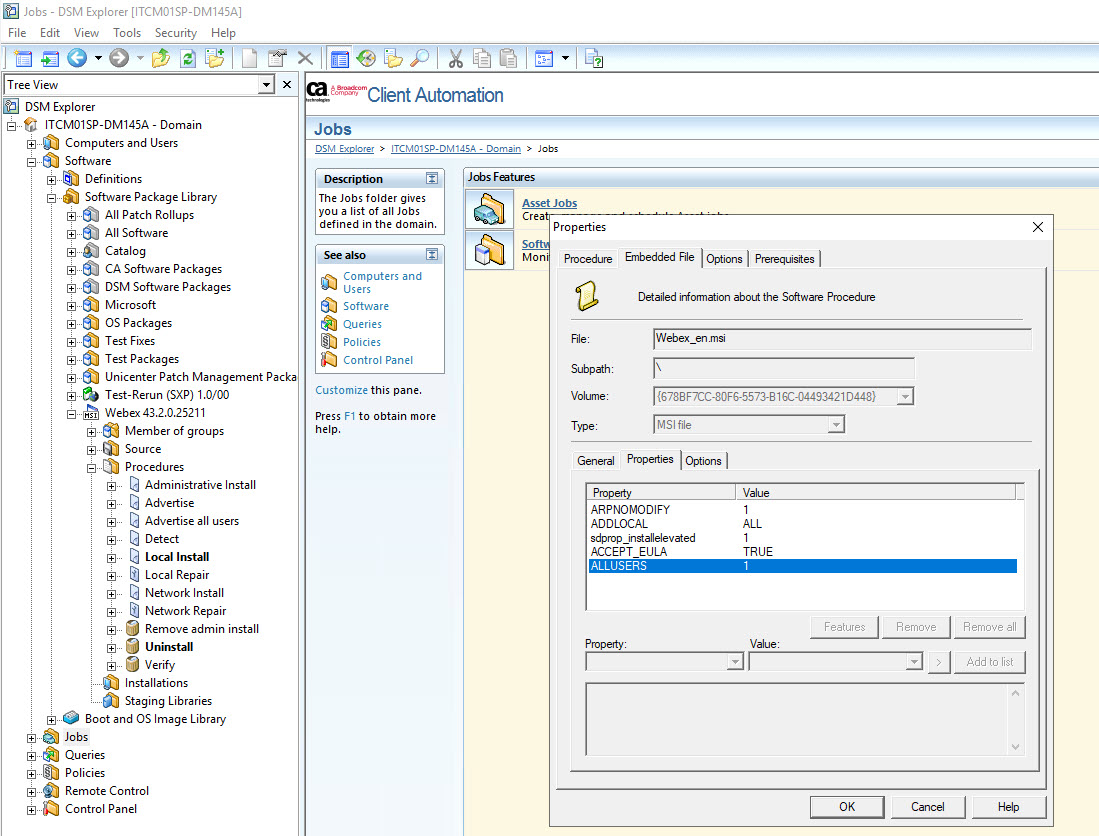
Task: Click the green Refresh icon in toolbar
Action: [x=188, y=58]
